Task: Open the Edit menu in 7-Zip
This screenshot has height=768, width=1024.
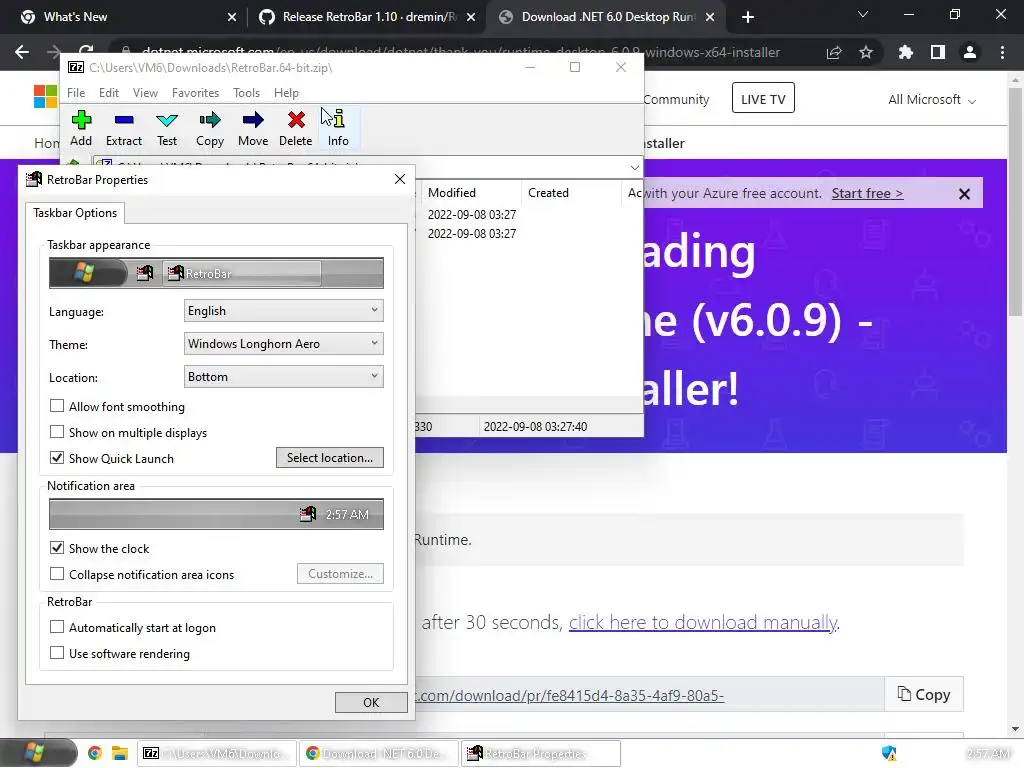Action: point(108,93)
